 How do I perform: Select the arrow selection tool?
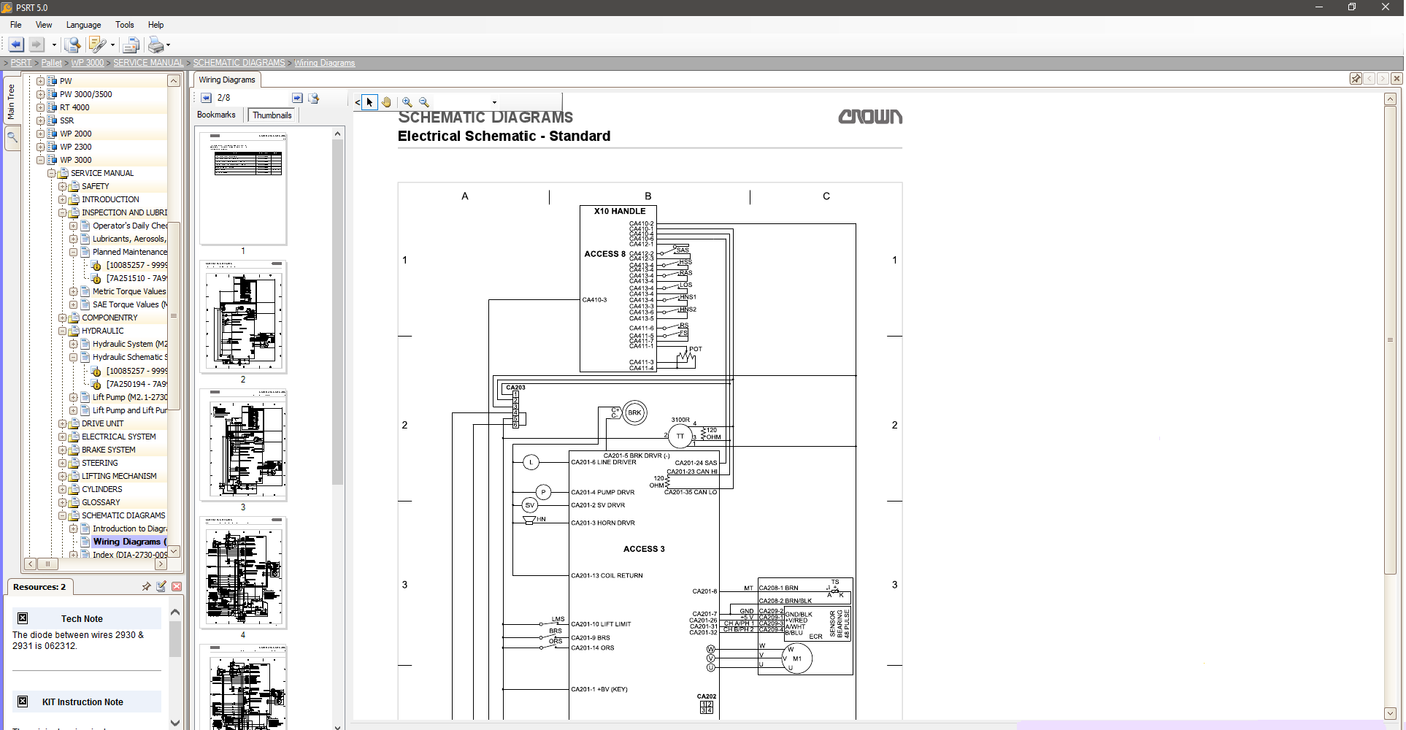click(x=369, y=101)
